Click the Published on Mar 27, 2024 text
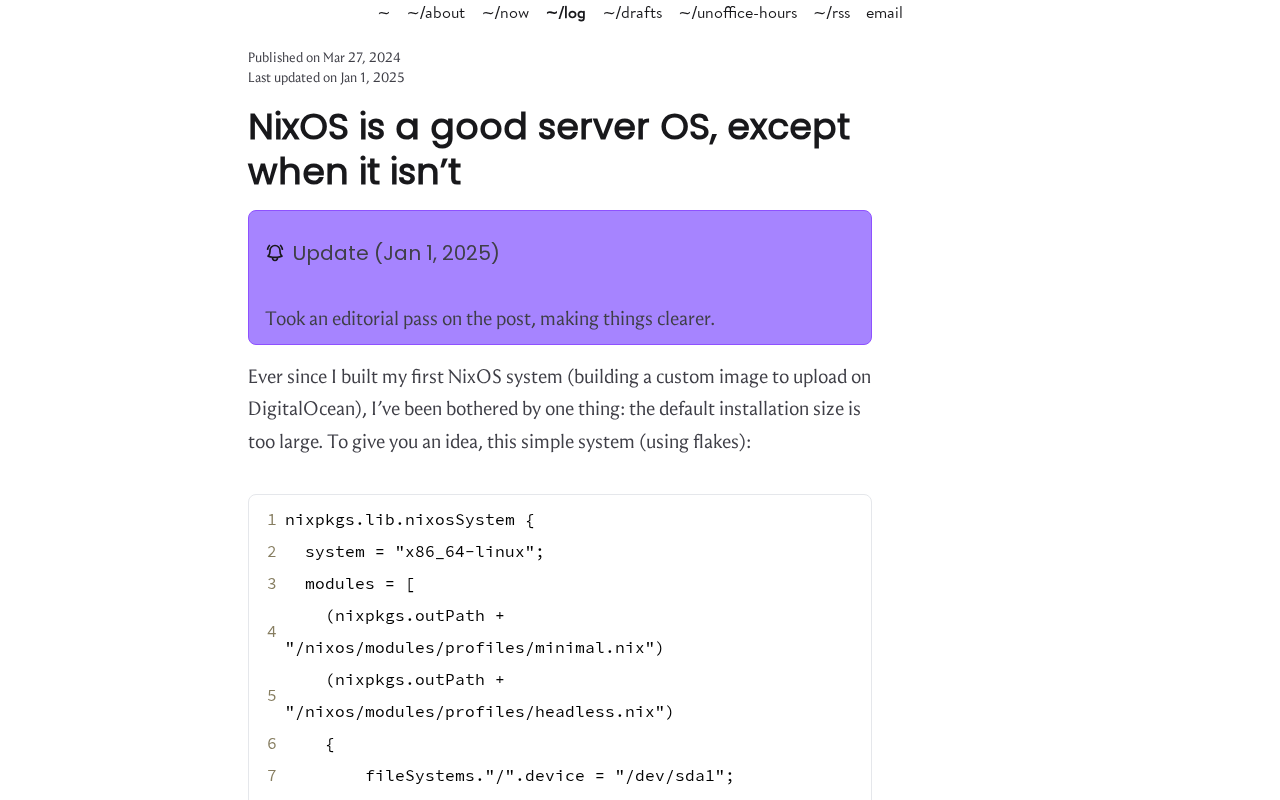The height and width of the screenshot is (800, 1280). [x=324, y=56]
